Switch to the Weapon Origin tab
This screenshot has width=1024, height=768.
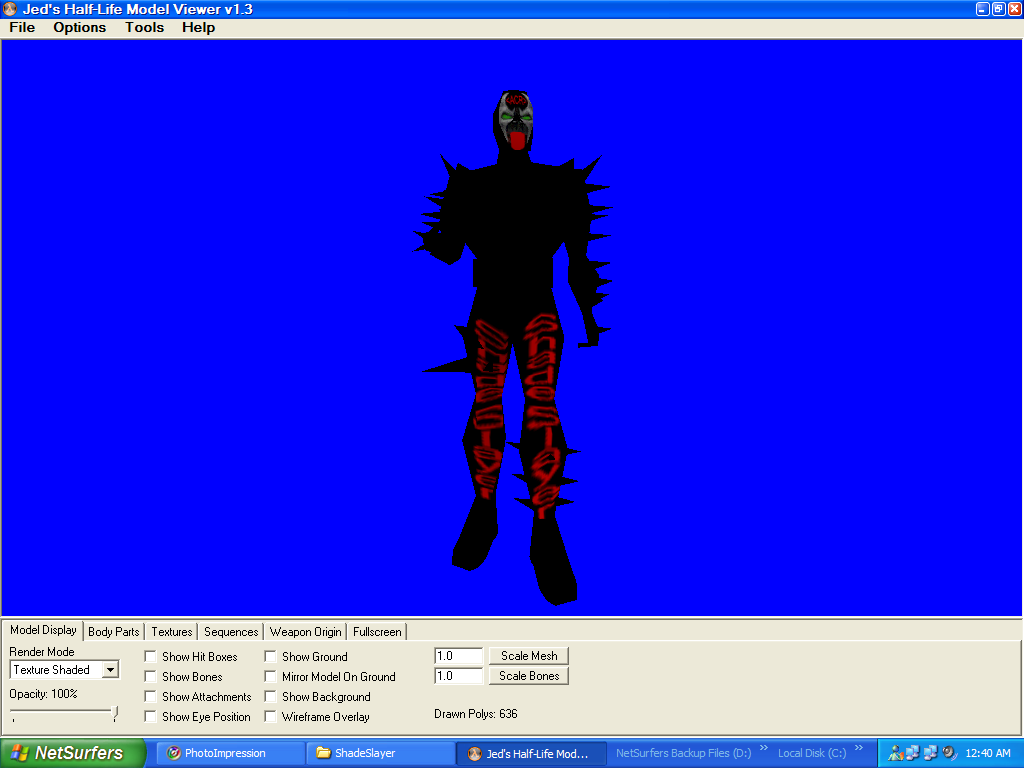click(306, 632)
